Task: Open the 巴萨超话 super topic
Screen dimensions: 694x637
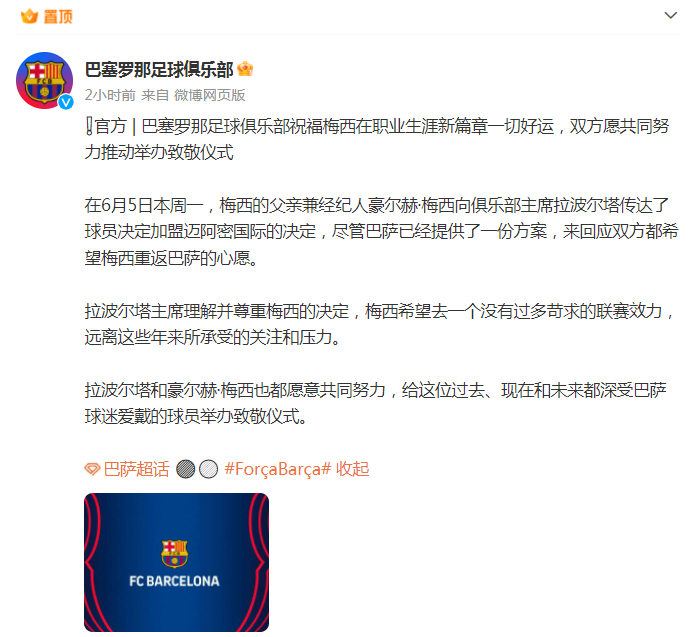Action: (x=136, y=469)
